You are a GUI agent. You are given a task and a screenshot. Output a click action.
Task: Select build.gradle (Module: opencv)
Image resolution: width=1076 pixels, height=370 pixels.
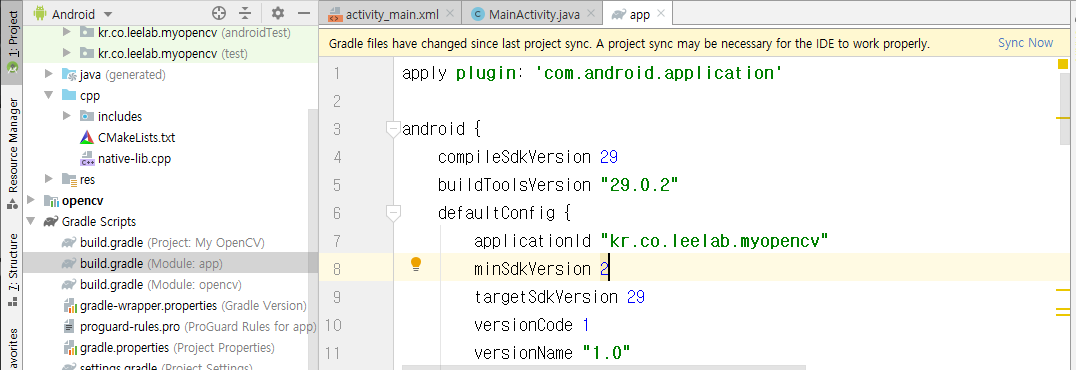[x=161, y=284]
